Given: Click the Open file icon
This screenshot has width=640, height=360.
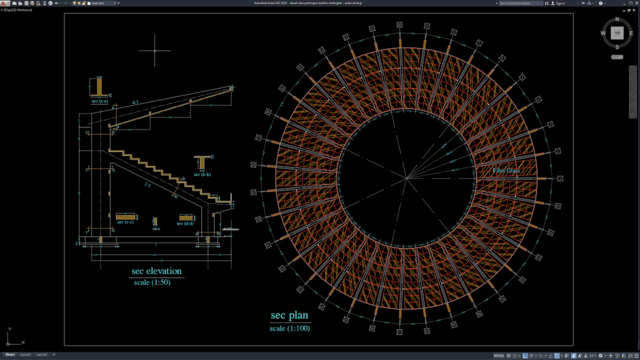Looking at the screenshot, I should click(20, 3).
